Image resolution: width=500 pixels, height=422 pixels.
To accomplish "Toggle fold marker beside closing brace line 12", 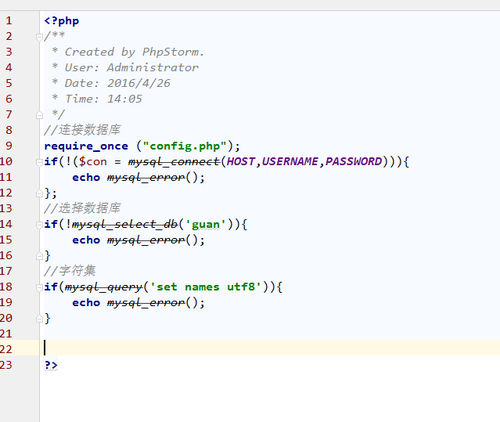I will pyautogui.click(x=39, y=193).
